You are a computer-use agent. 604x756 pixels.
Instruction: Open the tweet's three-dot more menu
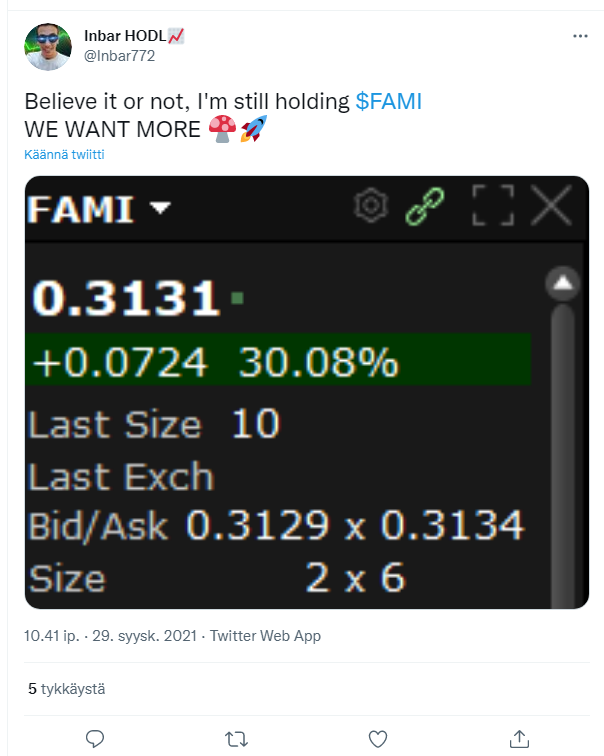click(x=580, y=36)
